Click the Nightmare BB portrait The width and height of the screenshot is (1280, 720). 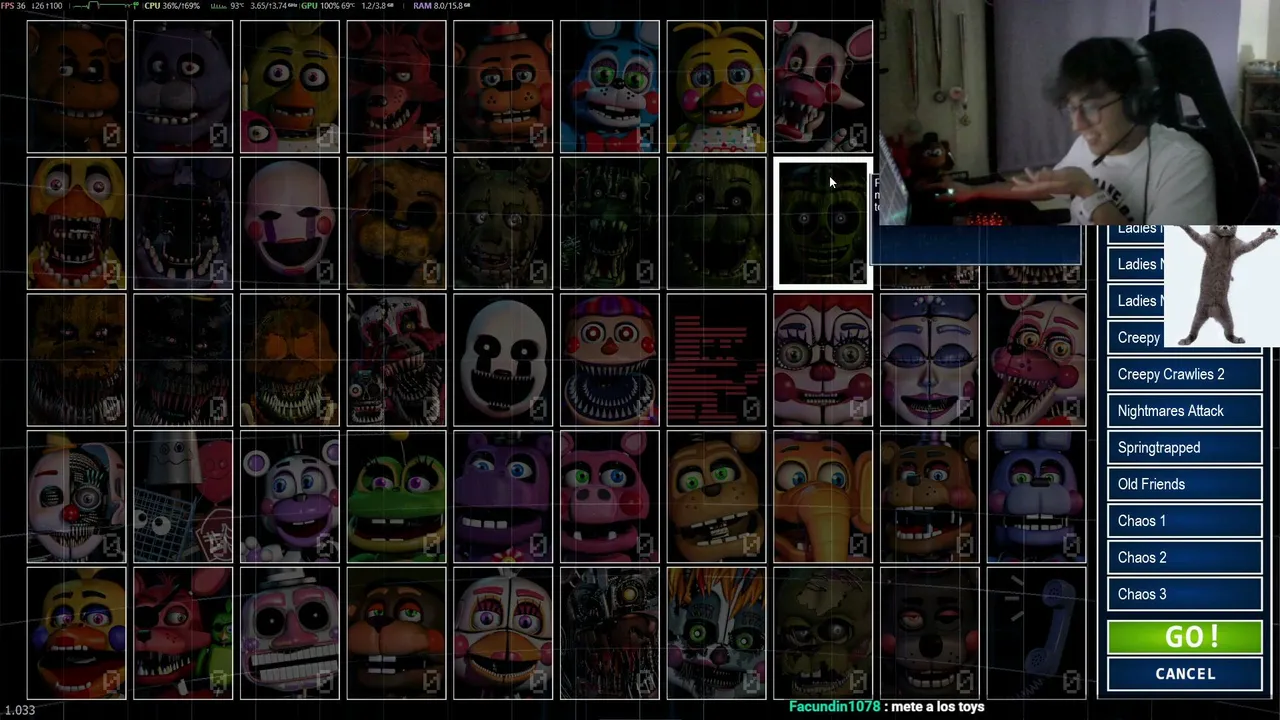610,360
